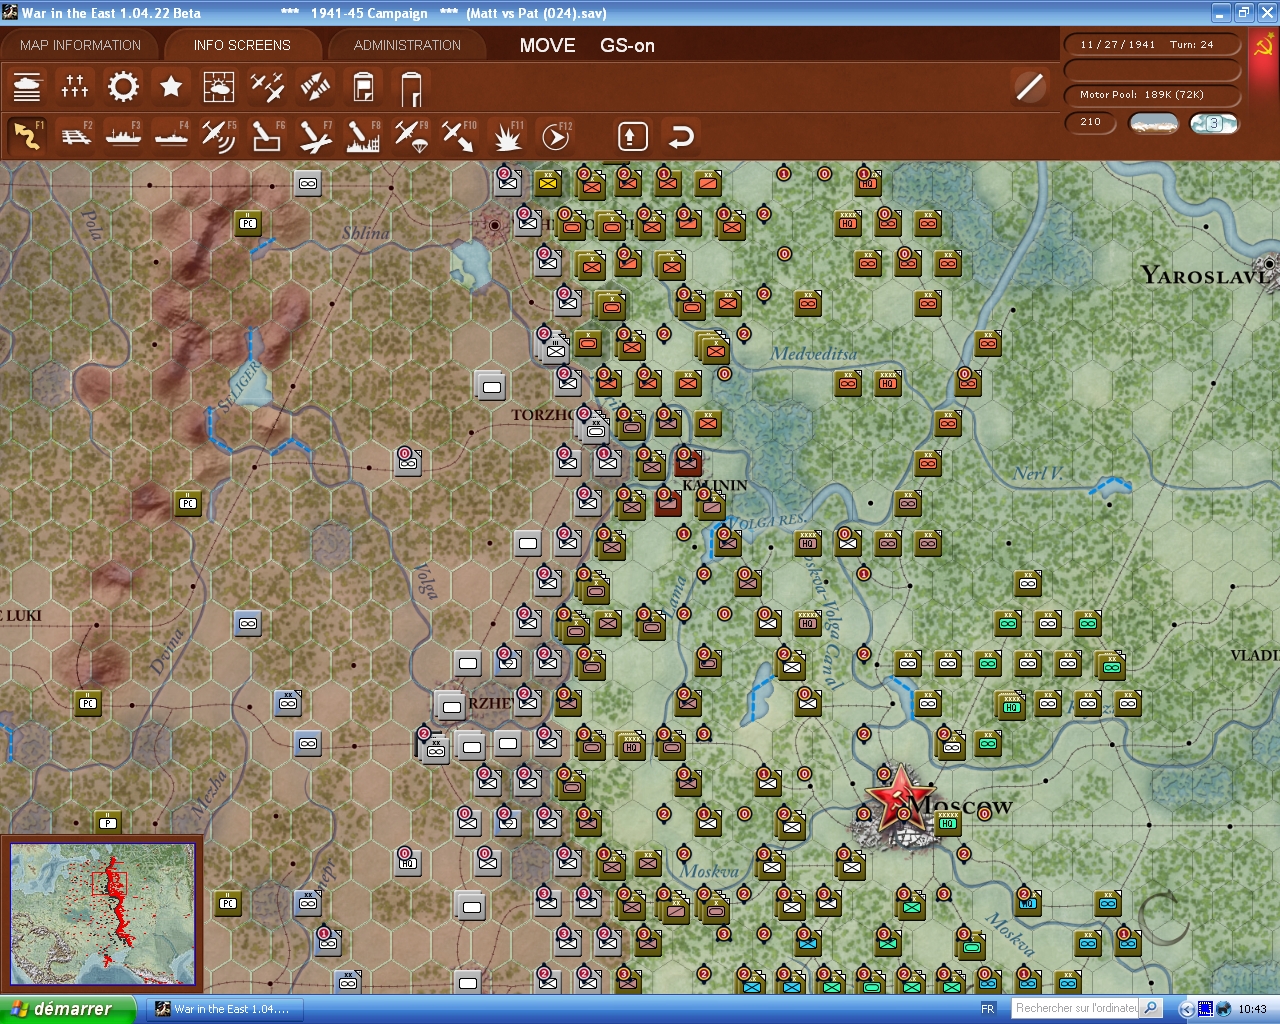This screenshot has width=1280, height=1024.
Task: Click the striped arrows icon beside air doctrine
Action: click(x=315, y=87)
